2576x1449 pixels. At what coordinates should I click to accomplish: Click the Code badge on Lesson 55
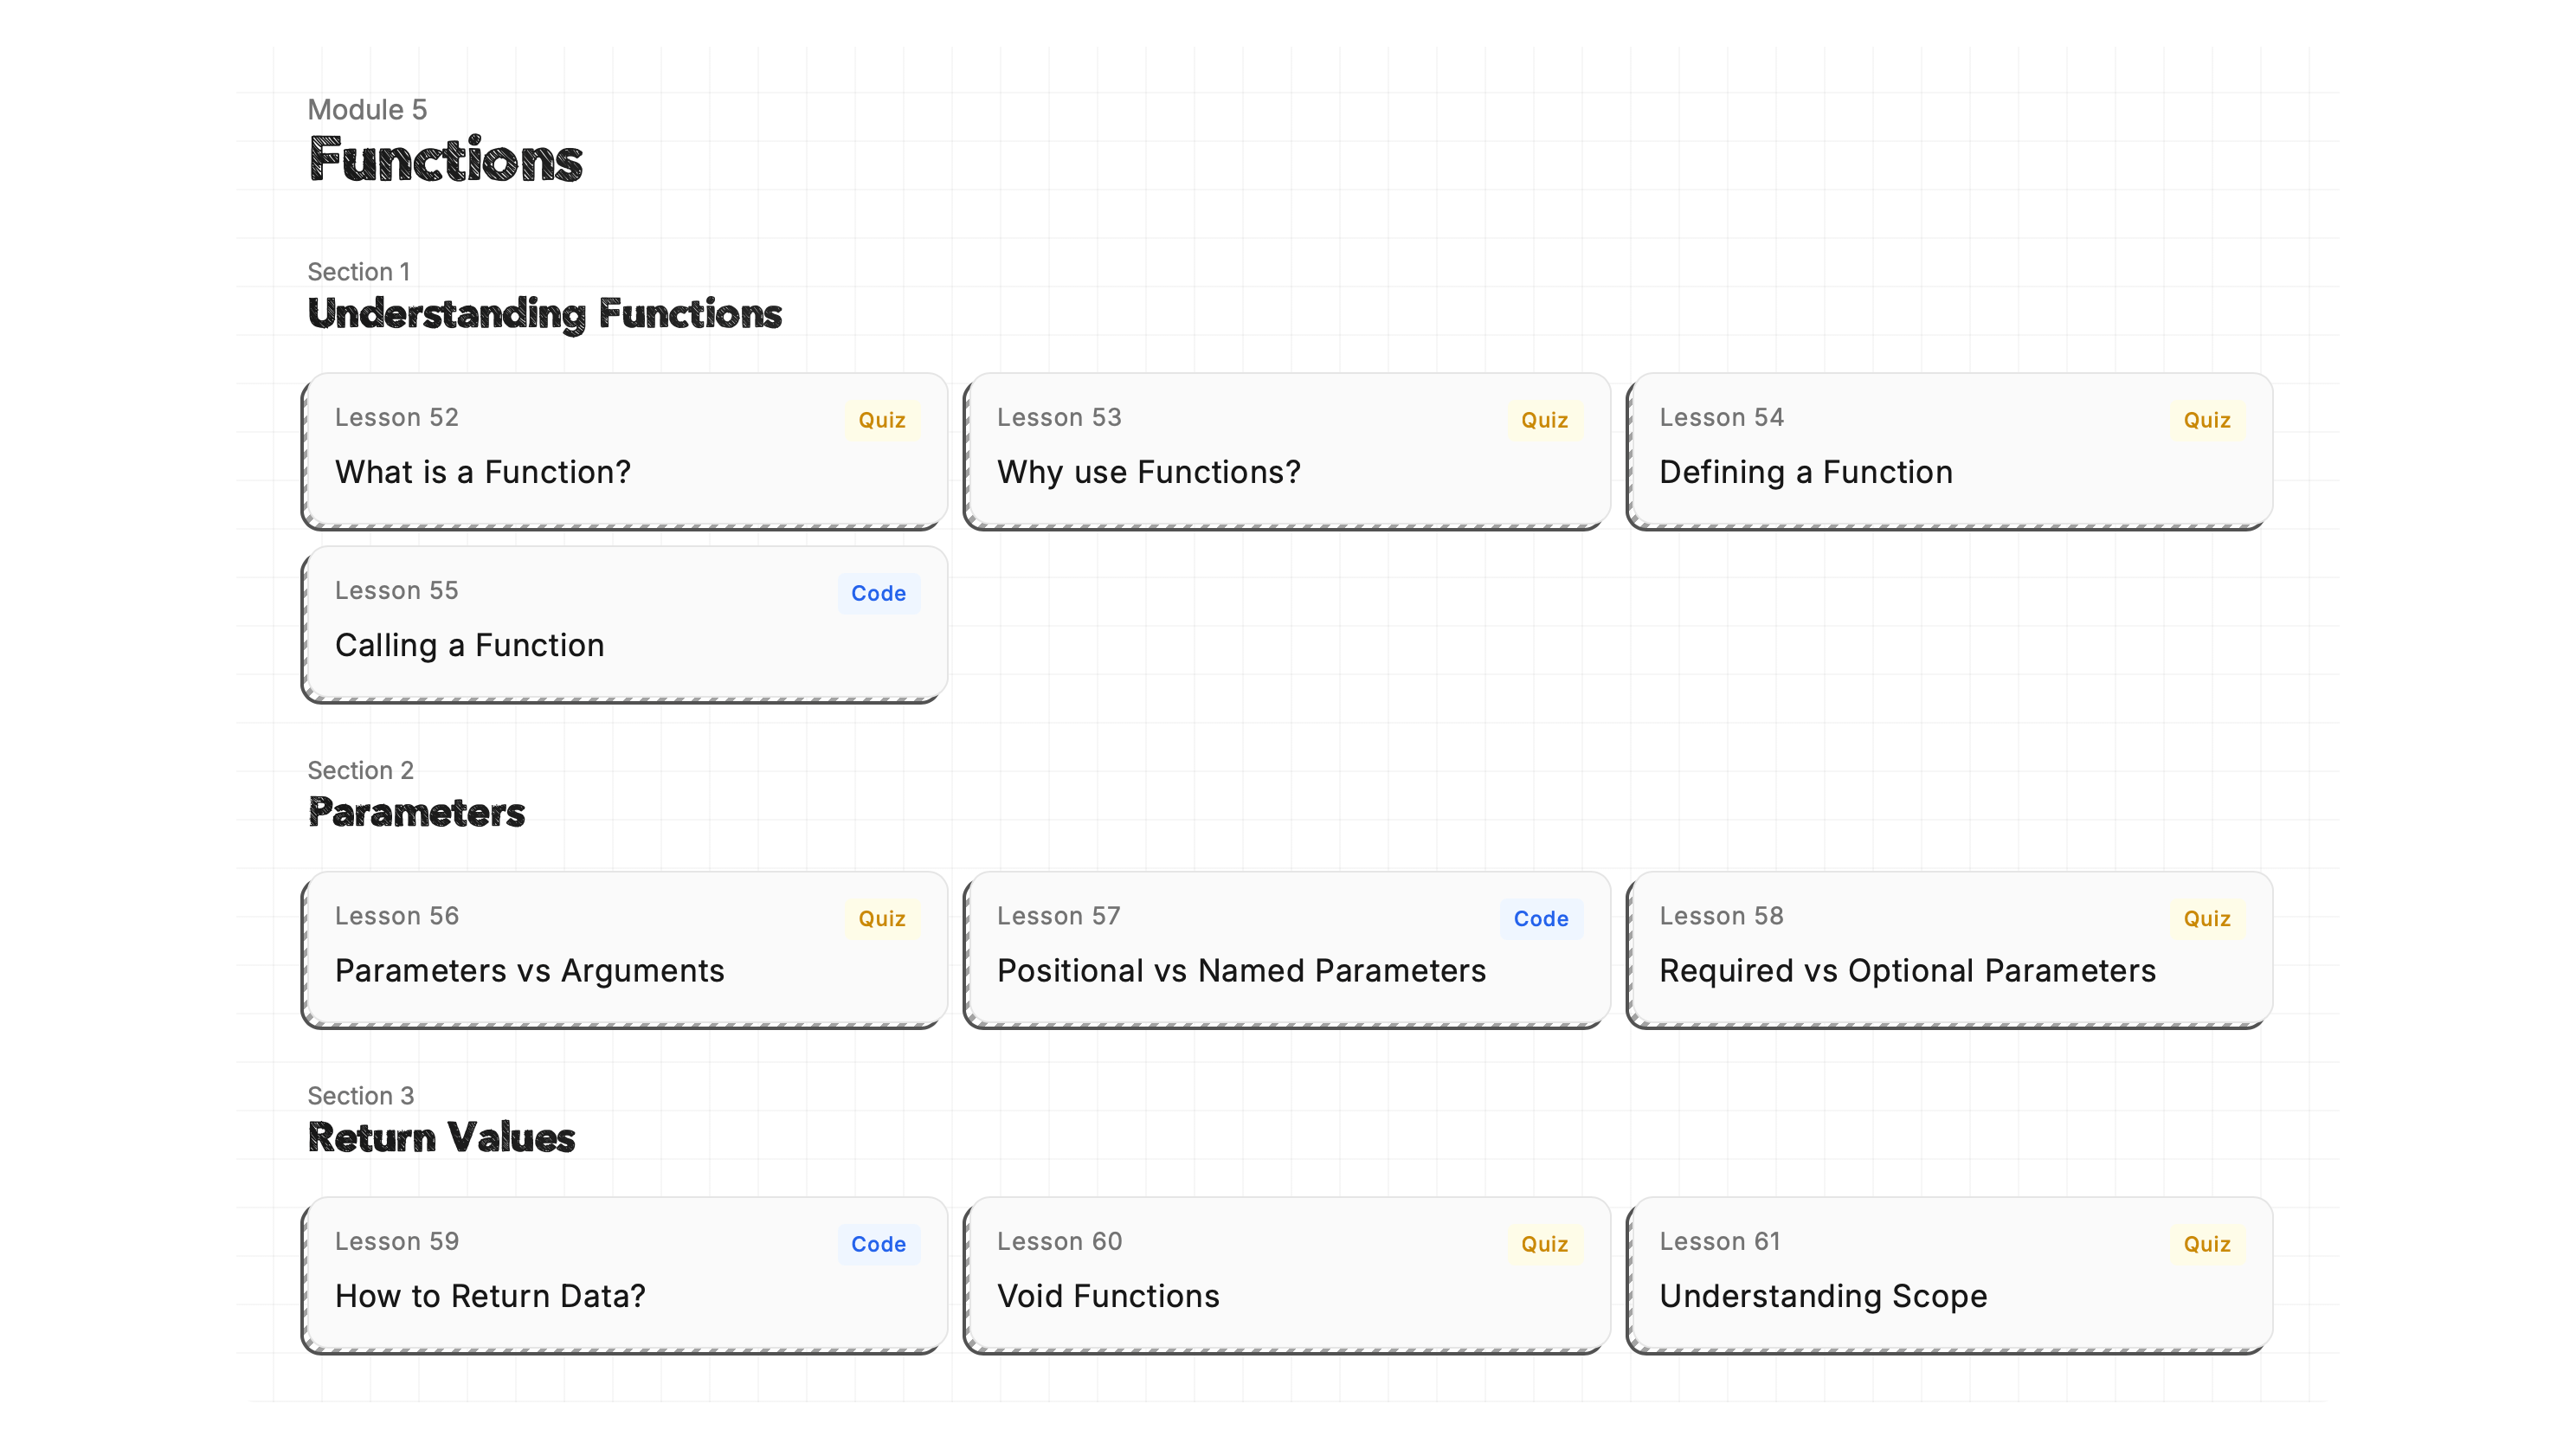click(x=878, y=593)
